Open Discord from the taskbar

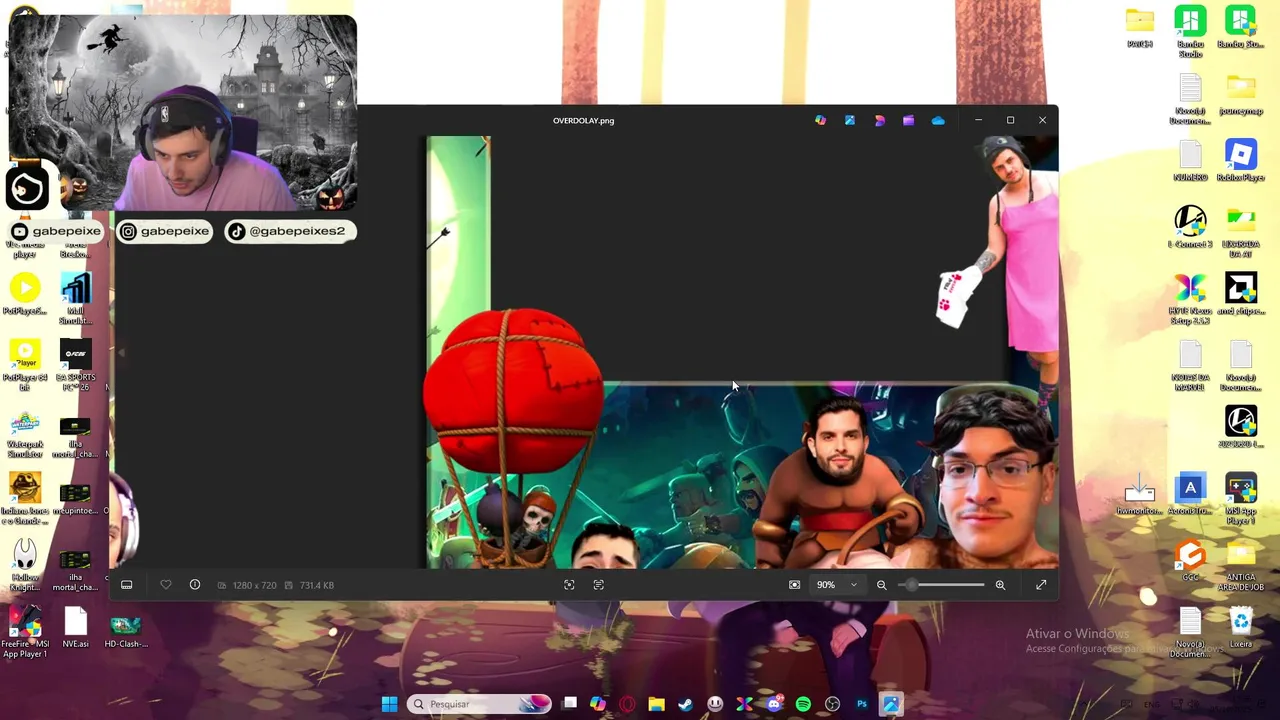(774, 704)
